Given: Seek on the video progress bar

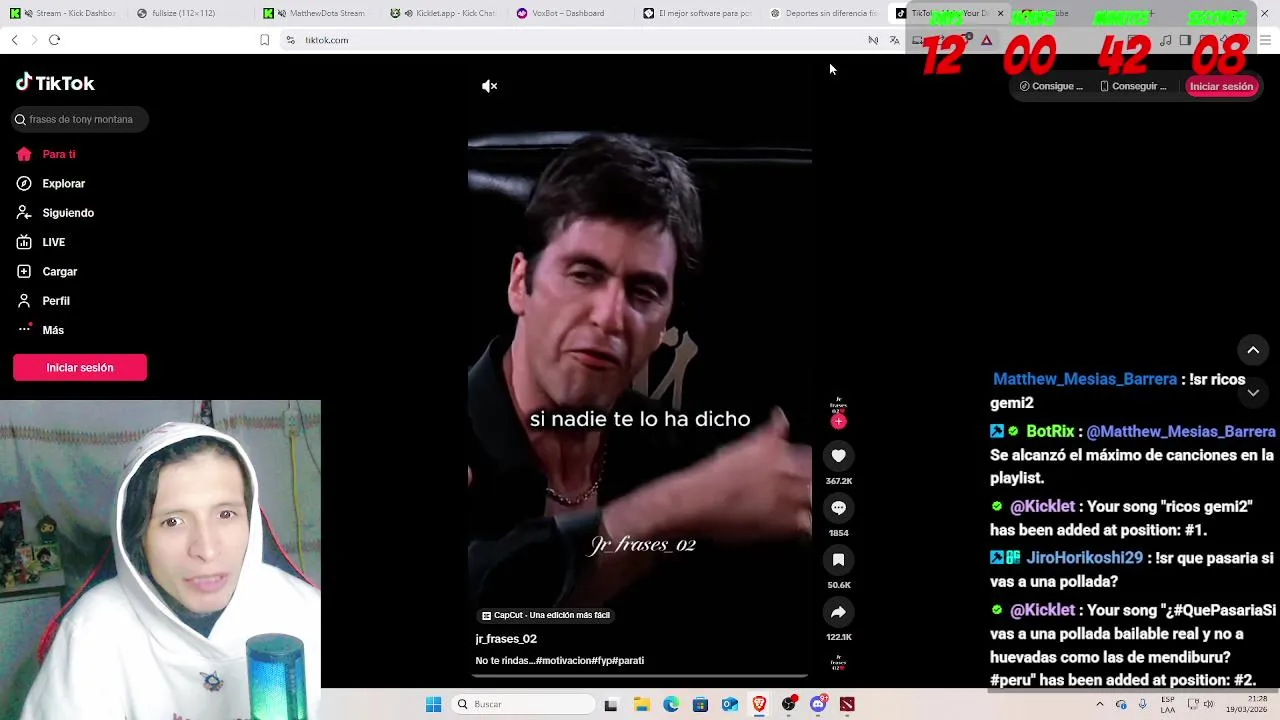Looking at the screenshot, I should pos(640,676).
